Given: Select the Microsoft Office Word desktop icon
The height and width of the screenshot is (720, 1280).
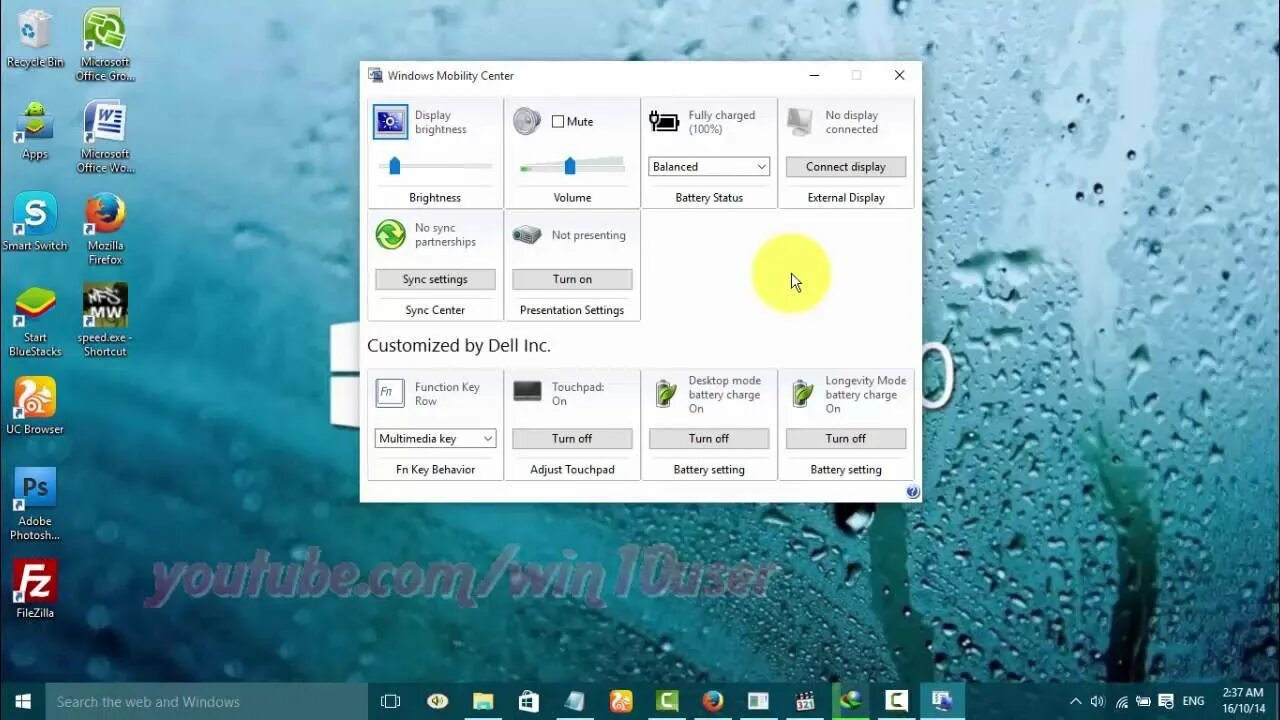Looking at the screenshot, I should (x=105, y=137).
